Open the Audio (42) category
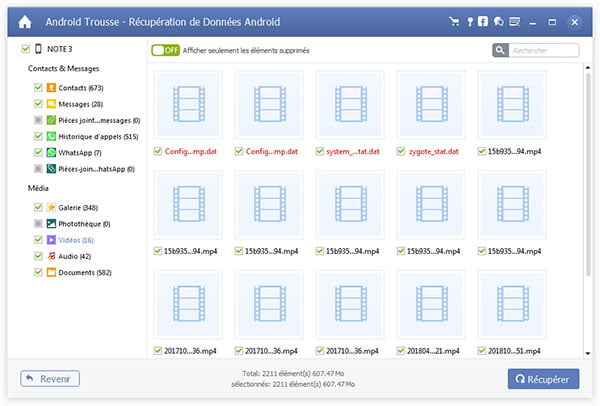This screenshot has width=600, height=406. pyautogui.click(x=72, y=256)
